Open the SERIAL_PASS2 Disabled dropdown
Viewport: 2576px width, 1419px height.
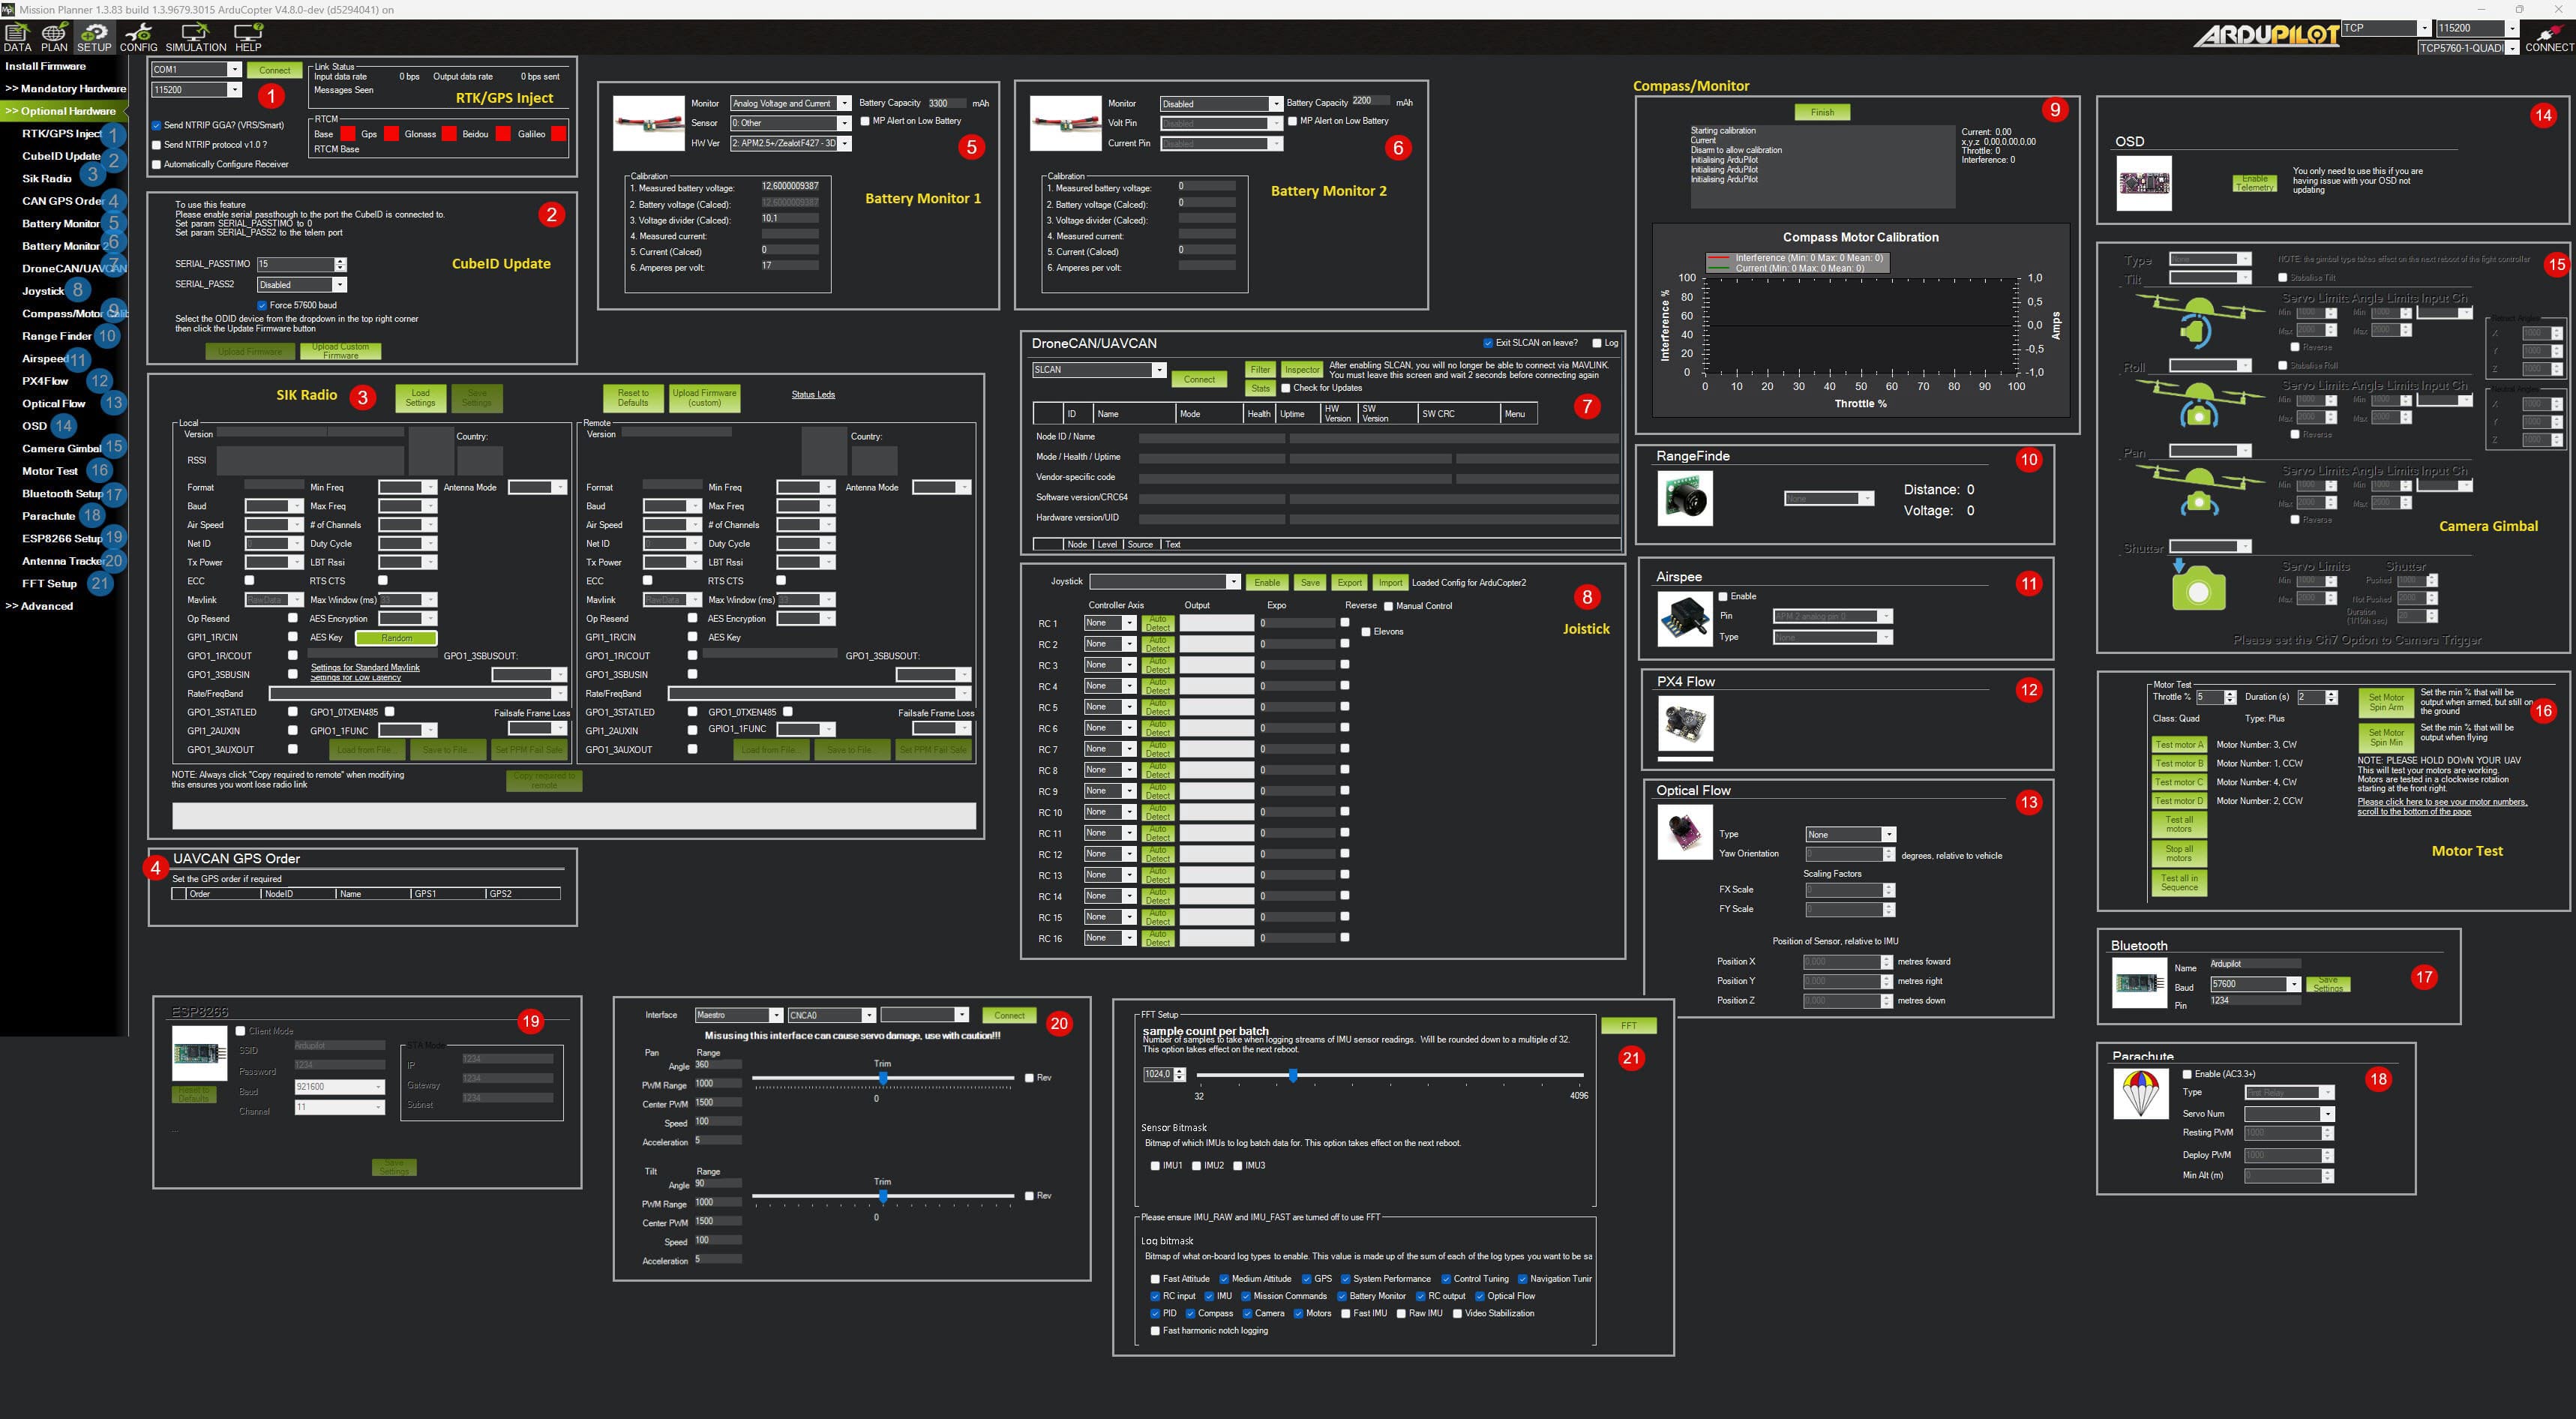click(x=301, y=284)
